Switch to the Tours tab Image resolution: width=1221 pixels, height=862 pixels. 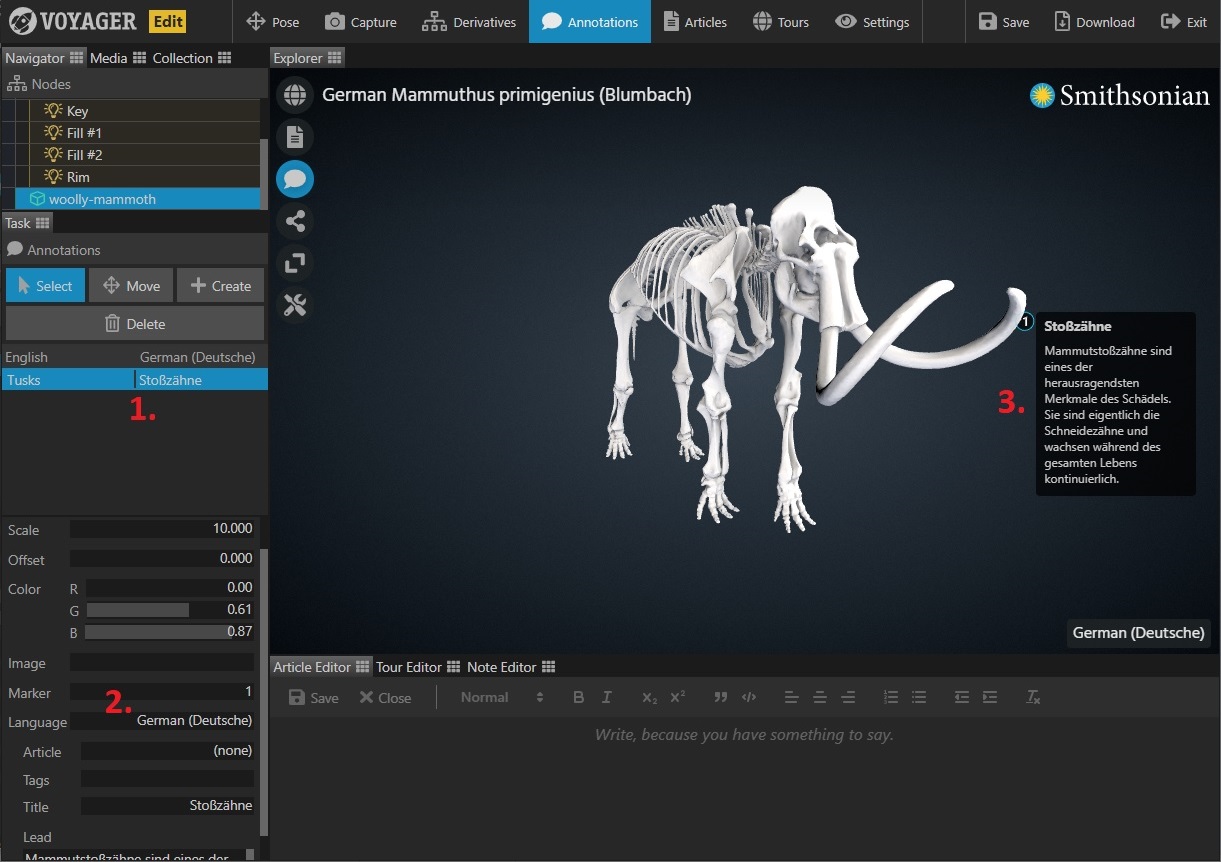(780, 22)
